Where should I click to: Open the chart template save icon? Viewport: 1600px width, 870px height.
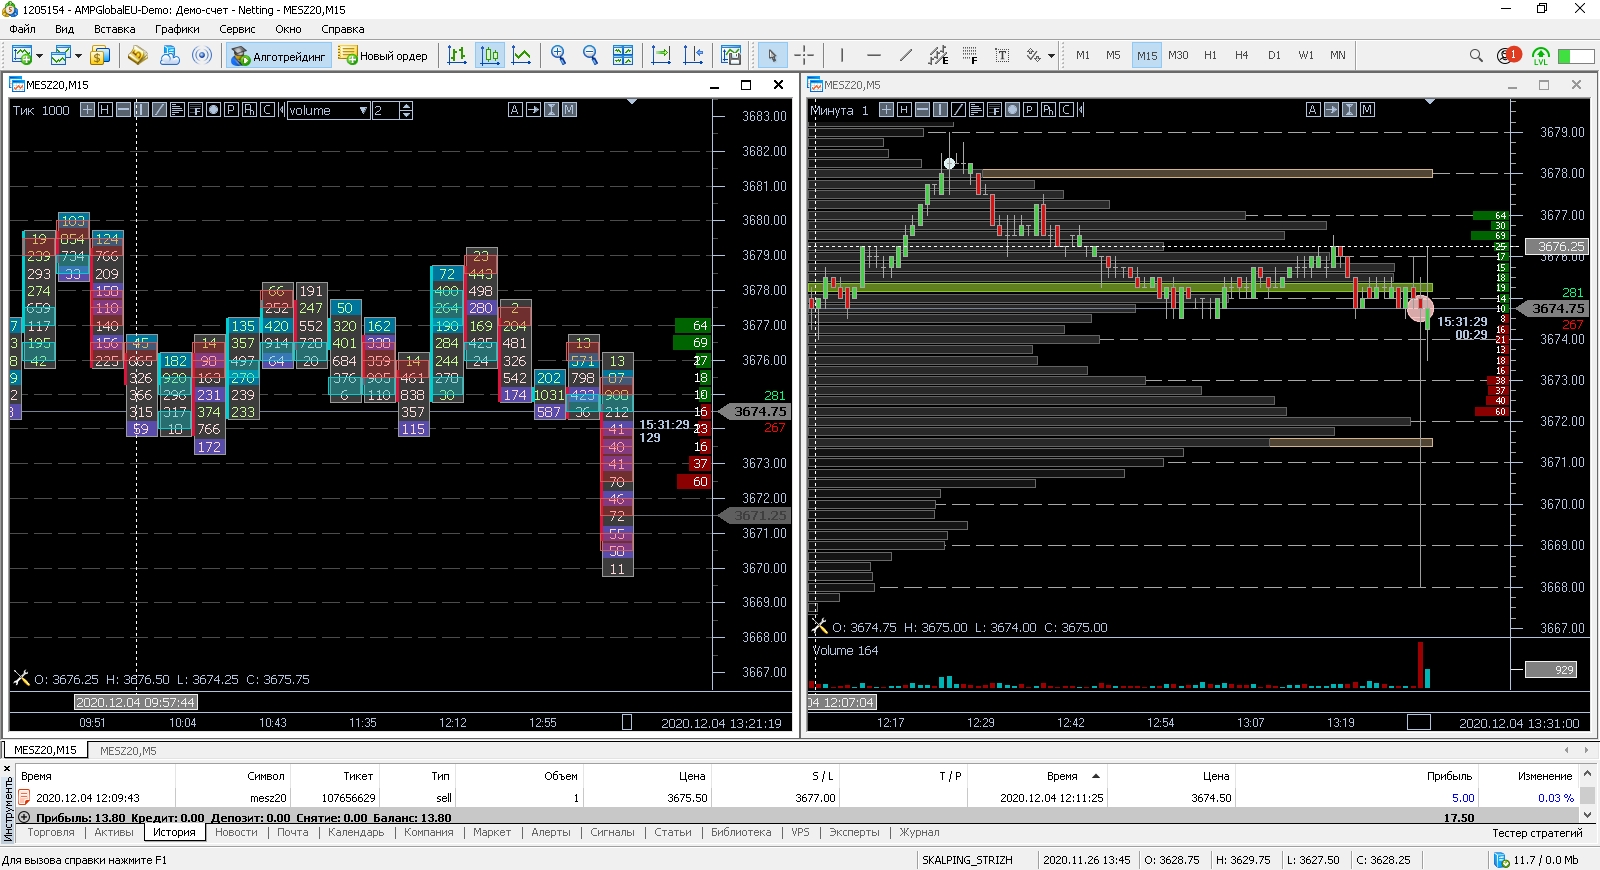(731, 55)
